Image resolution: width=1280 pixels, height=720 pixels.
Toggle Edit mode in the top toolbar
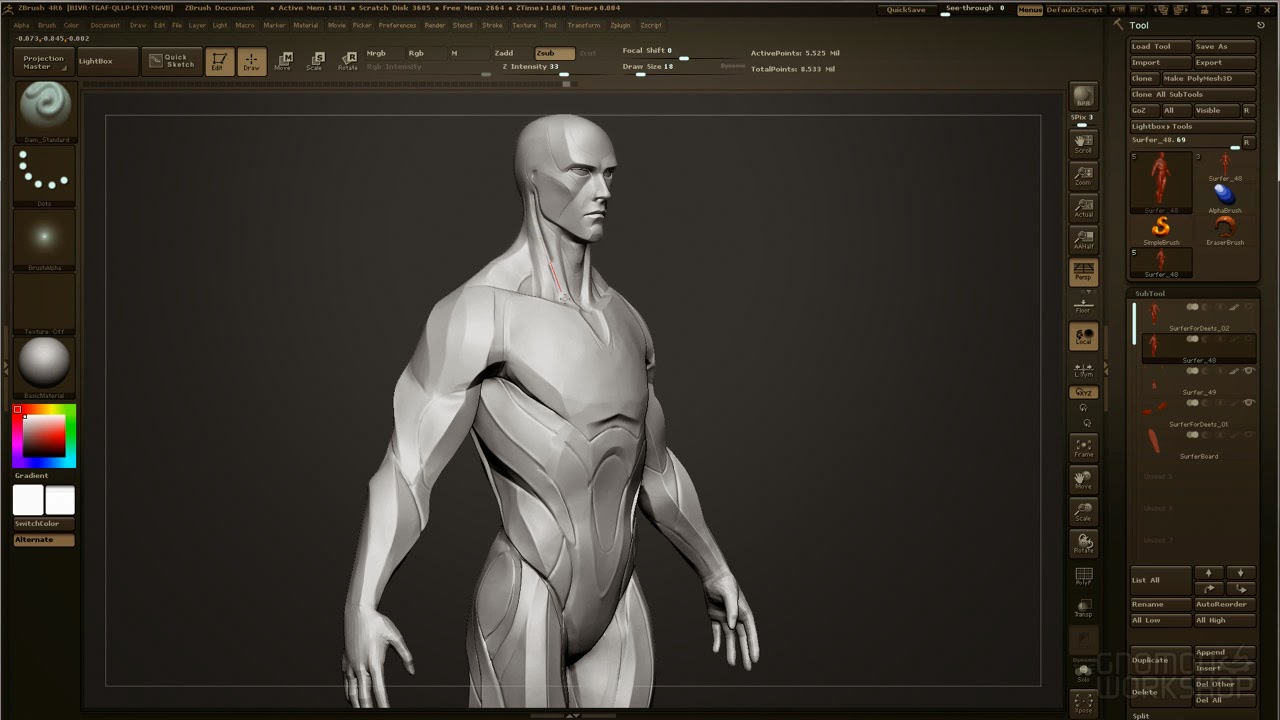(x=219, y=61)
